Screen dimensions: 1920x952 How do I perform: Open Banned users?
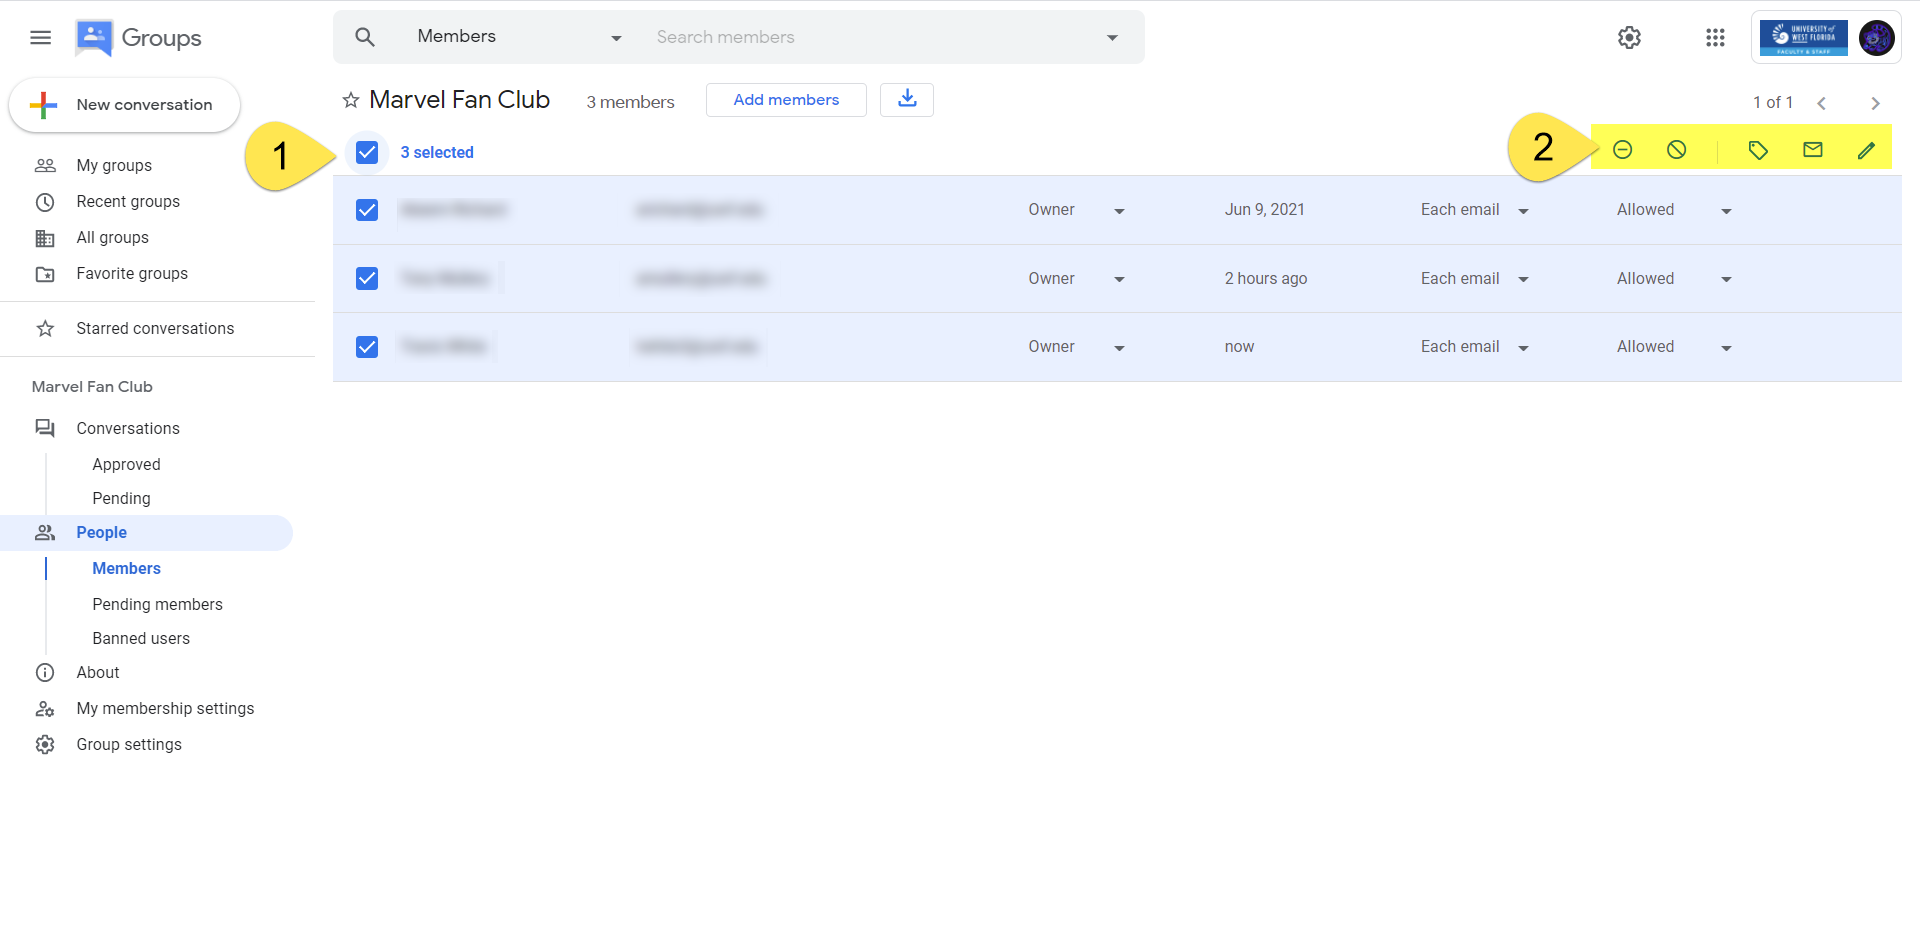141,639
